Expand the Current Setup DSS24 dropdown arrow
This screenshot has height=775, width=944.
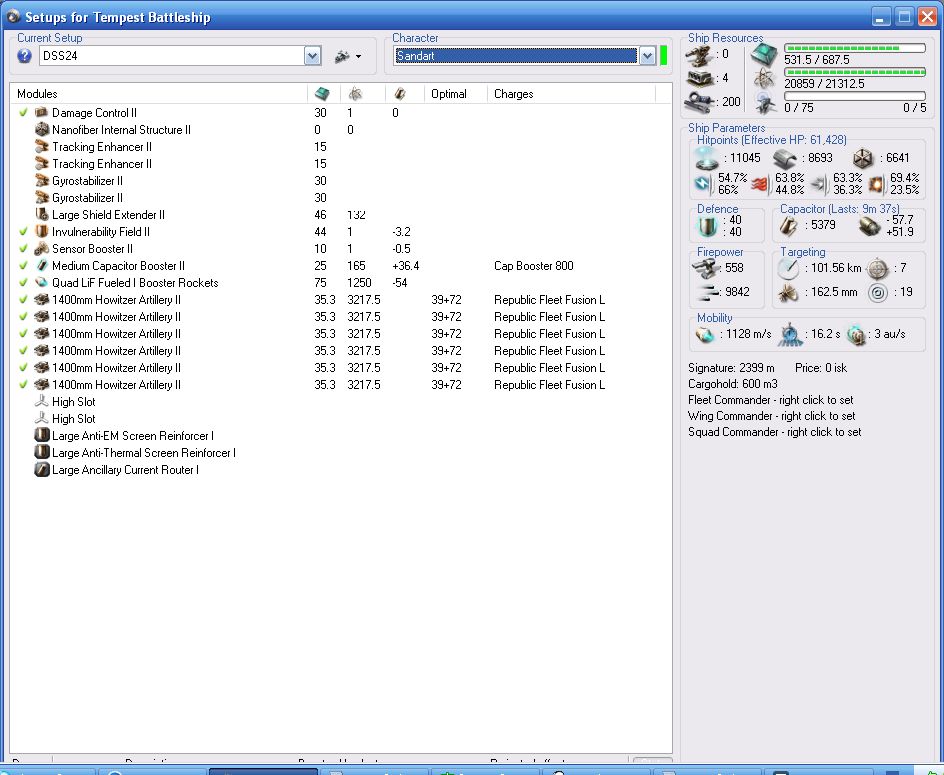tap(312, 56)
